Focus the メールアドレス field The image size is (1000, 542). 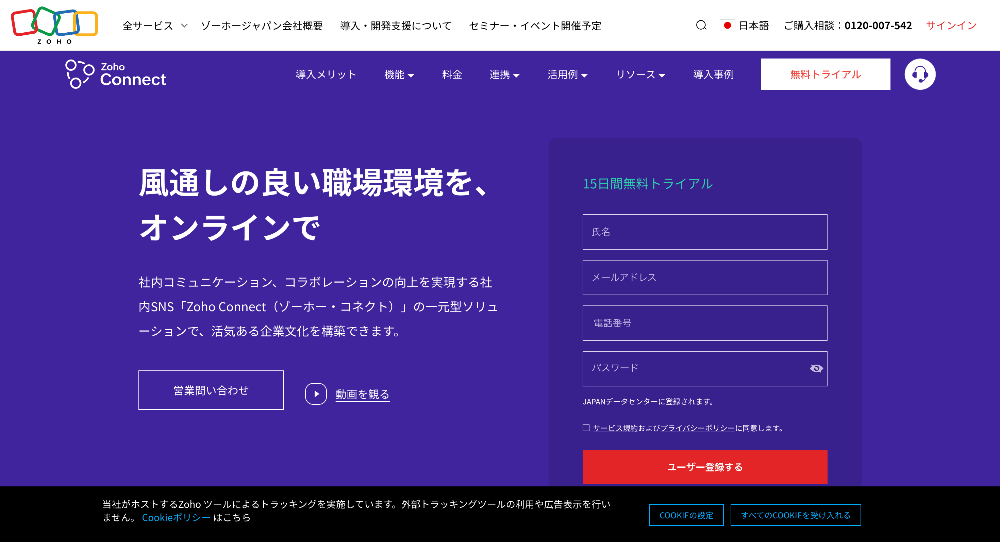click(705, 277)
